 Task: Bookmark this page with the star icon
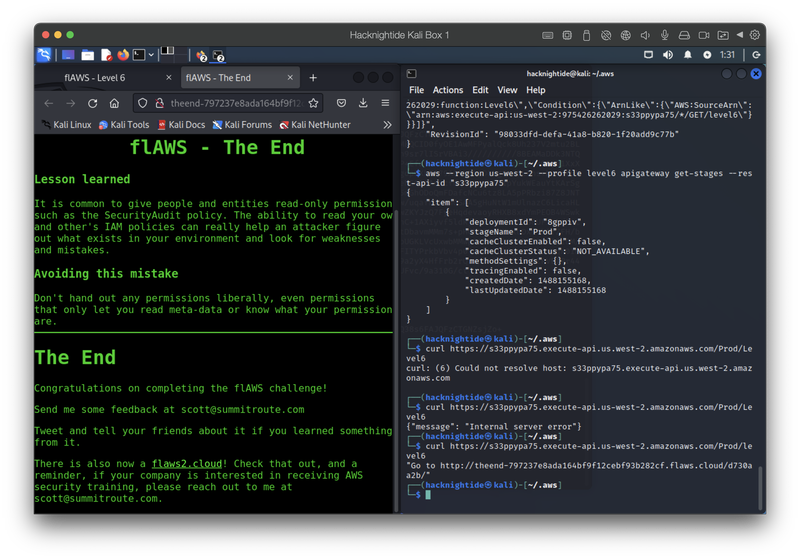click(313, 103)
